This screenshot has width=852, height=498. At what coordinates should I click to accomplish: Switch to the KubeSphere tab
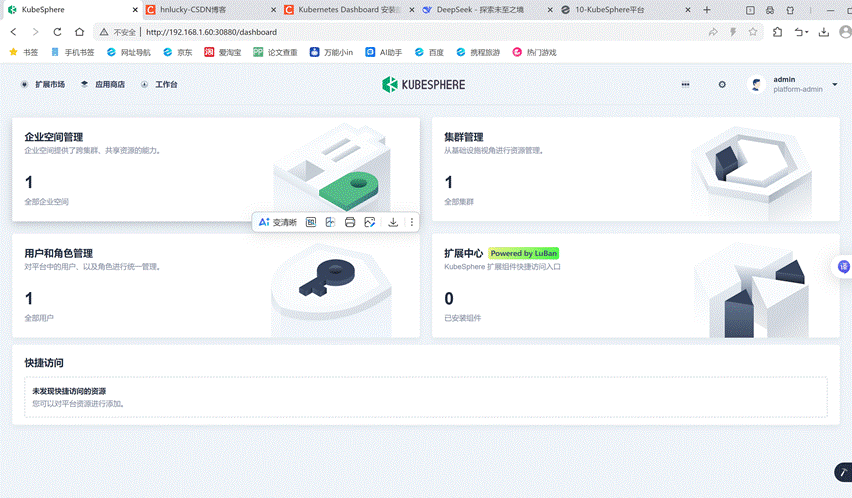tap(71, 10)
